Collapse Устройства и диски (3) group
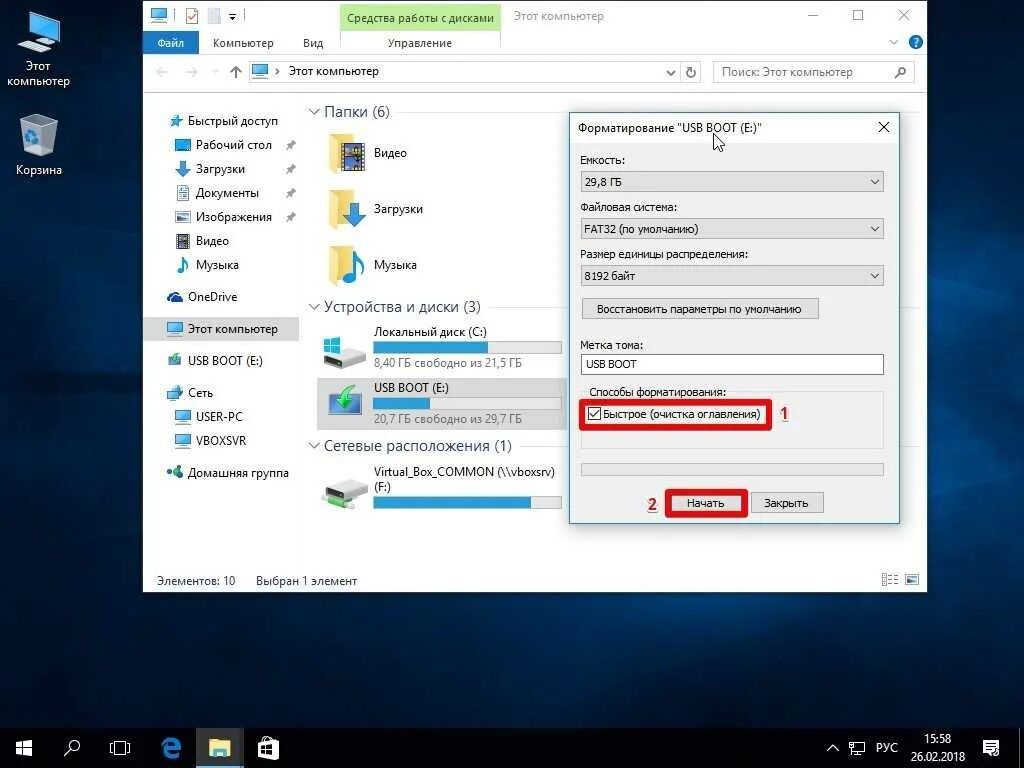This screenshot has width=1024, height=768. 314,307
